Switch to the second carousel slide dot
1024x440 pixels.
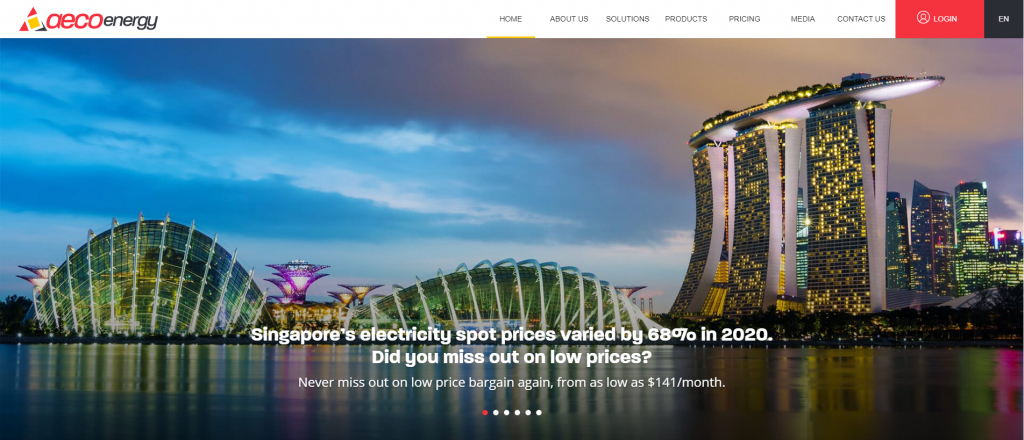(496, 413)
